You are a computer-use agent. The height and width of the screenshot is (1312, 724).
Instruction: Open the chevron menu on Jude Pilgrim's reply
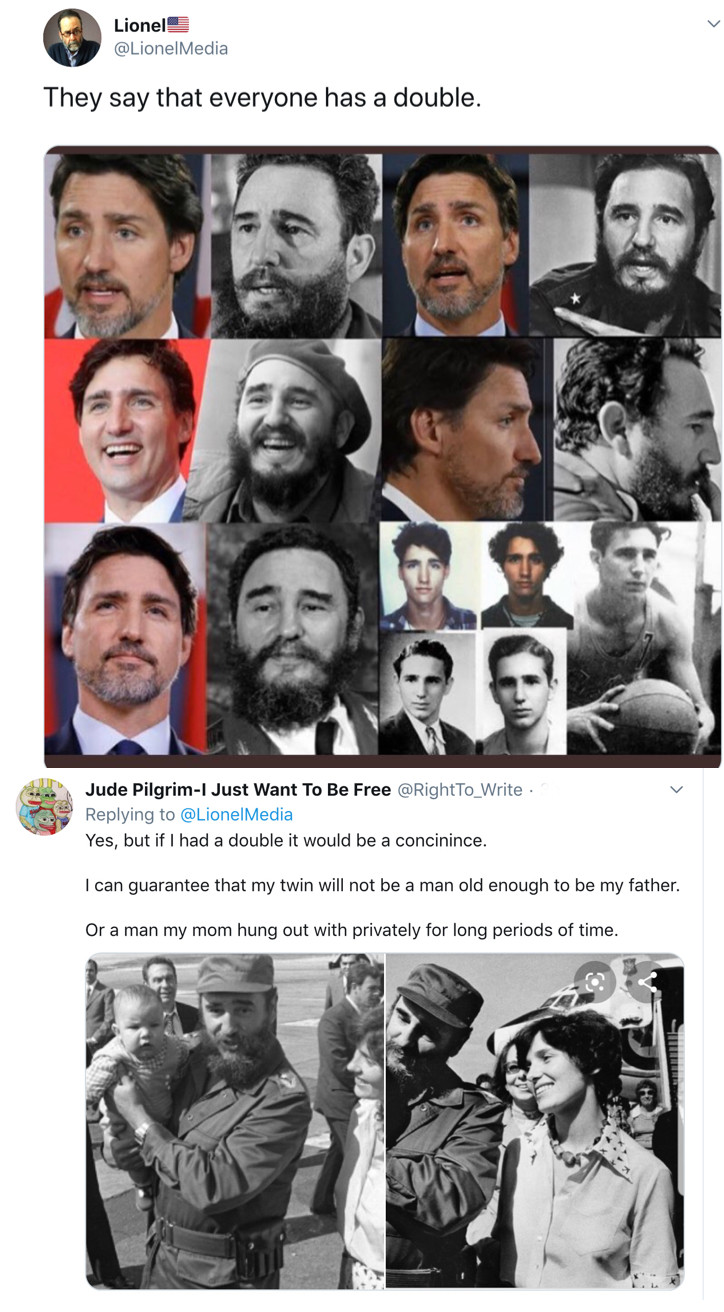coord(676,790)
